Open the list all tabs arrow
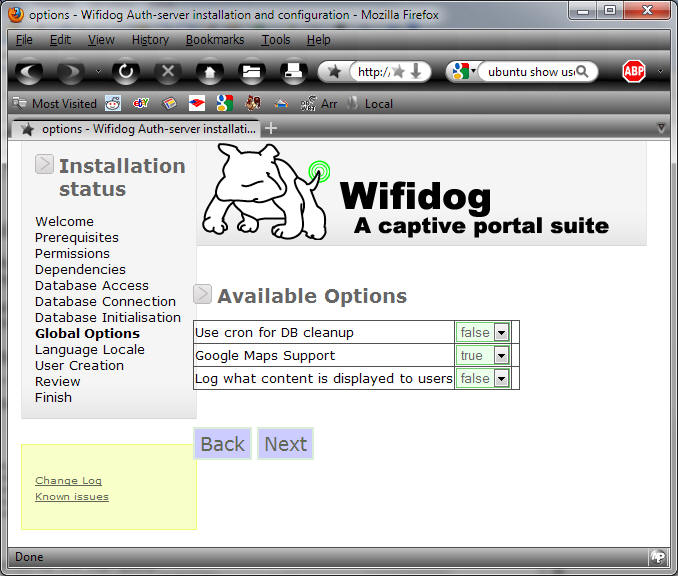The height and width of the screenshot is (576, 678). click(x=661, y=128)
